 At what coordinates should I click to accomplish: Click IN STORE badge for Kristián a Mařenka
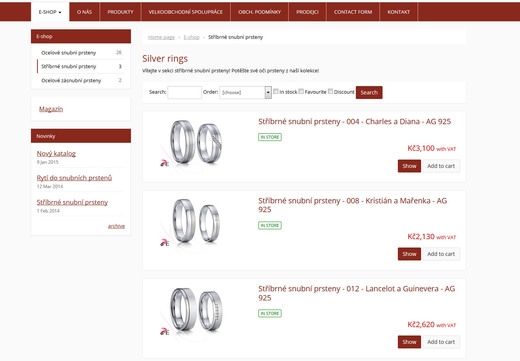point(270,225)
